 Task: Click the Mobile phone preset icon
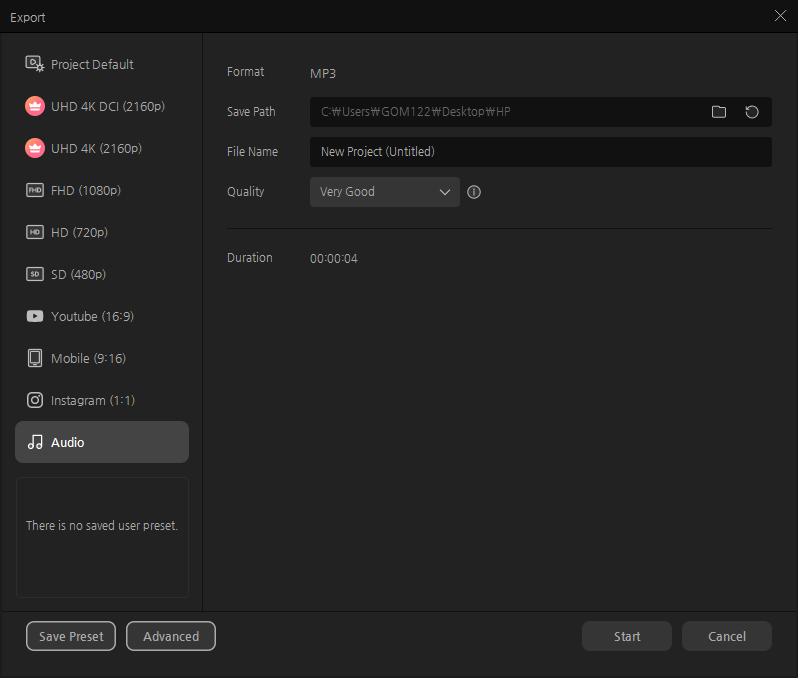pos(35,358)
